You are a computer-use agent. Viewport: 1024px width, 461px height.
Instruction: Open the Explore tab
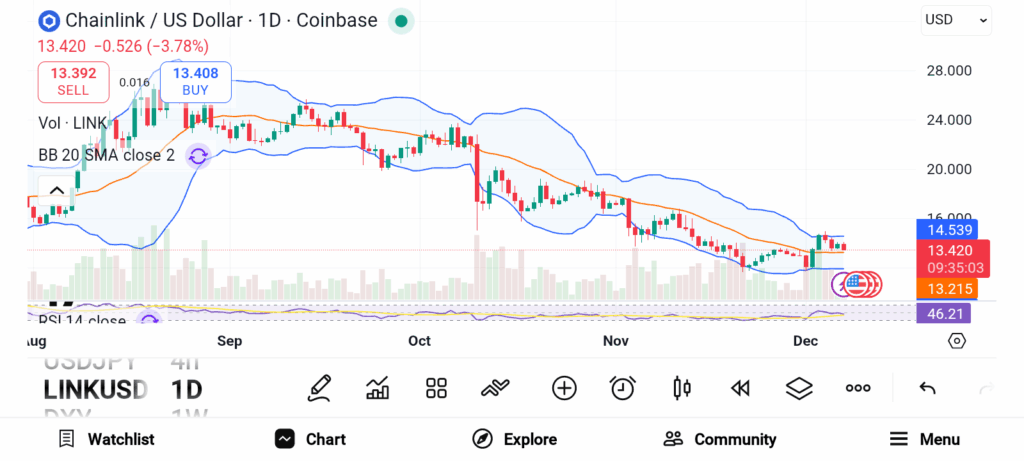pyautogui.click(x=514, y=439)
